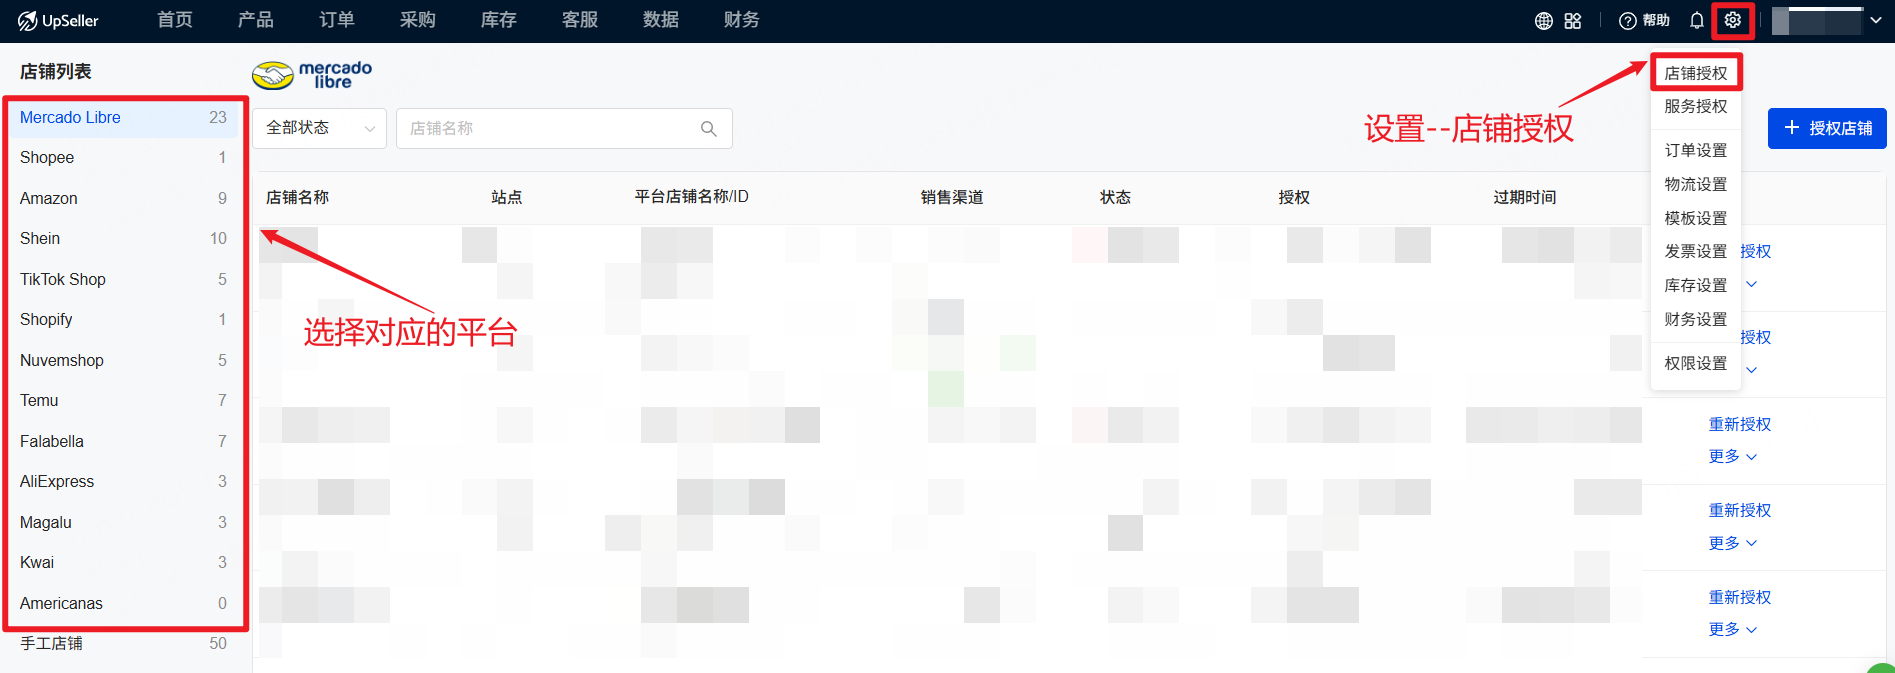Viewport: 1895px width, 673px height.
Task: Open the settings gear menu
Action: tap(1732, 20)
